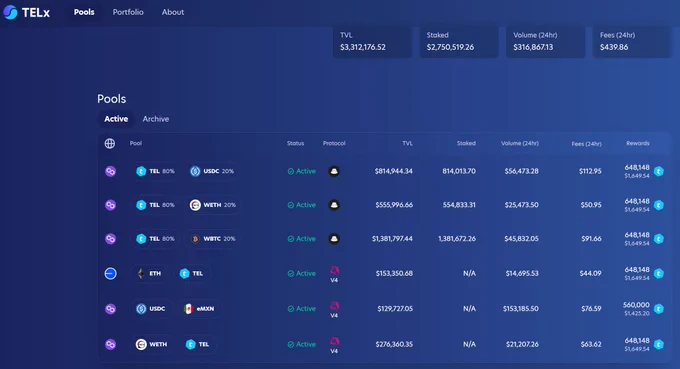Screen dimensions: 680x369
Task: Click the $129,727.05 TVL value
Action: pos(395,309)
